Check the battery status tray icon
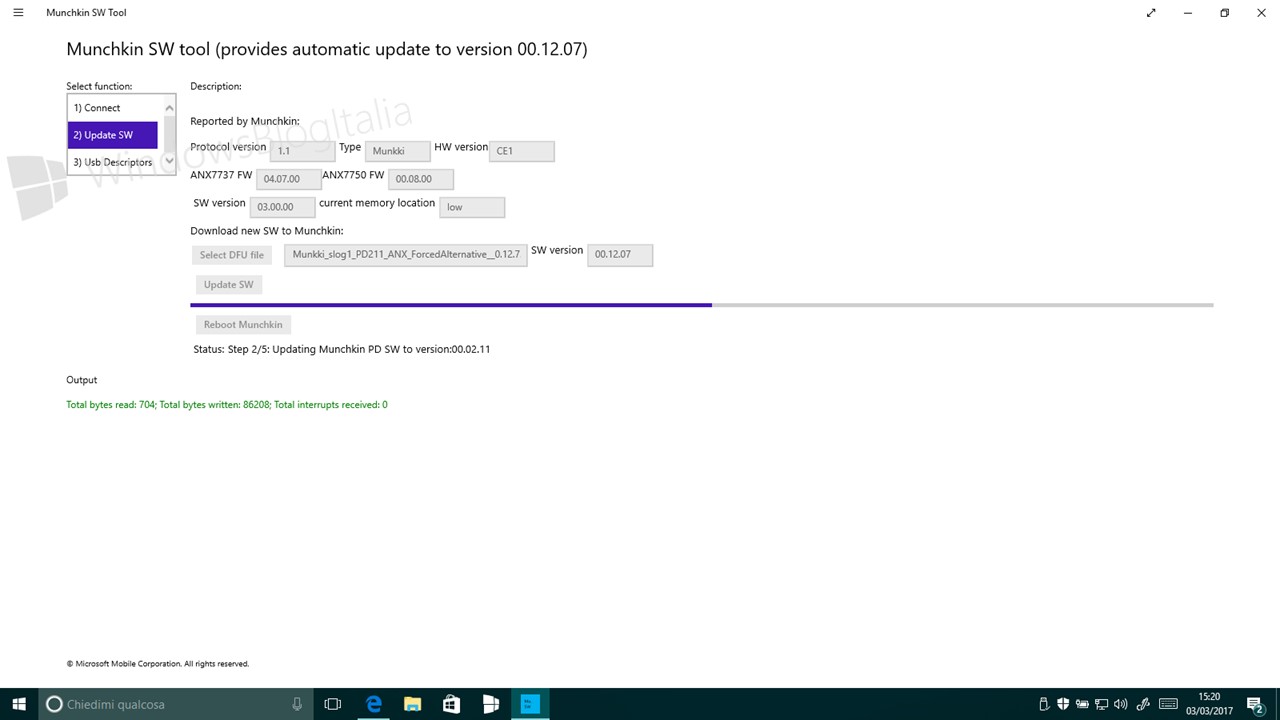The width and height of the screenshot is (1280, 720). click(x=1082, y=704)
